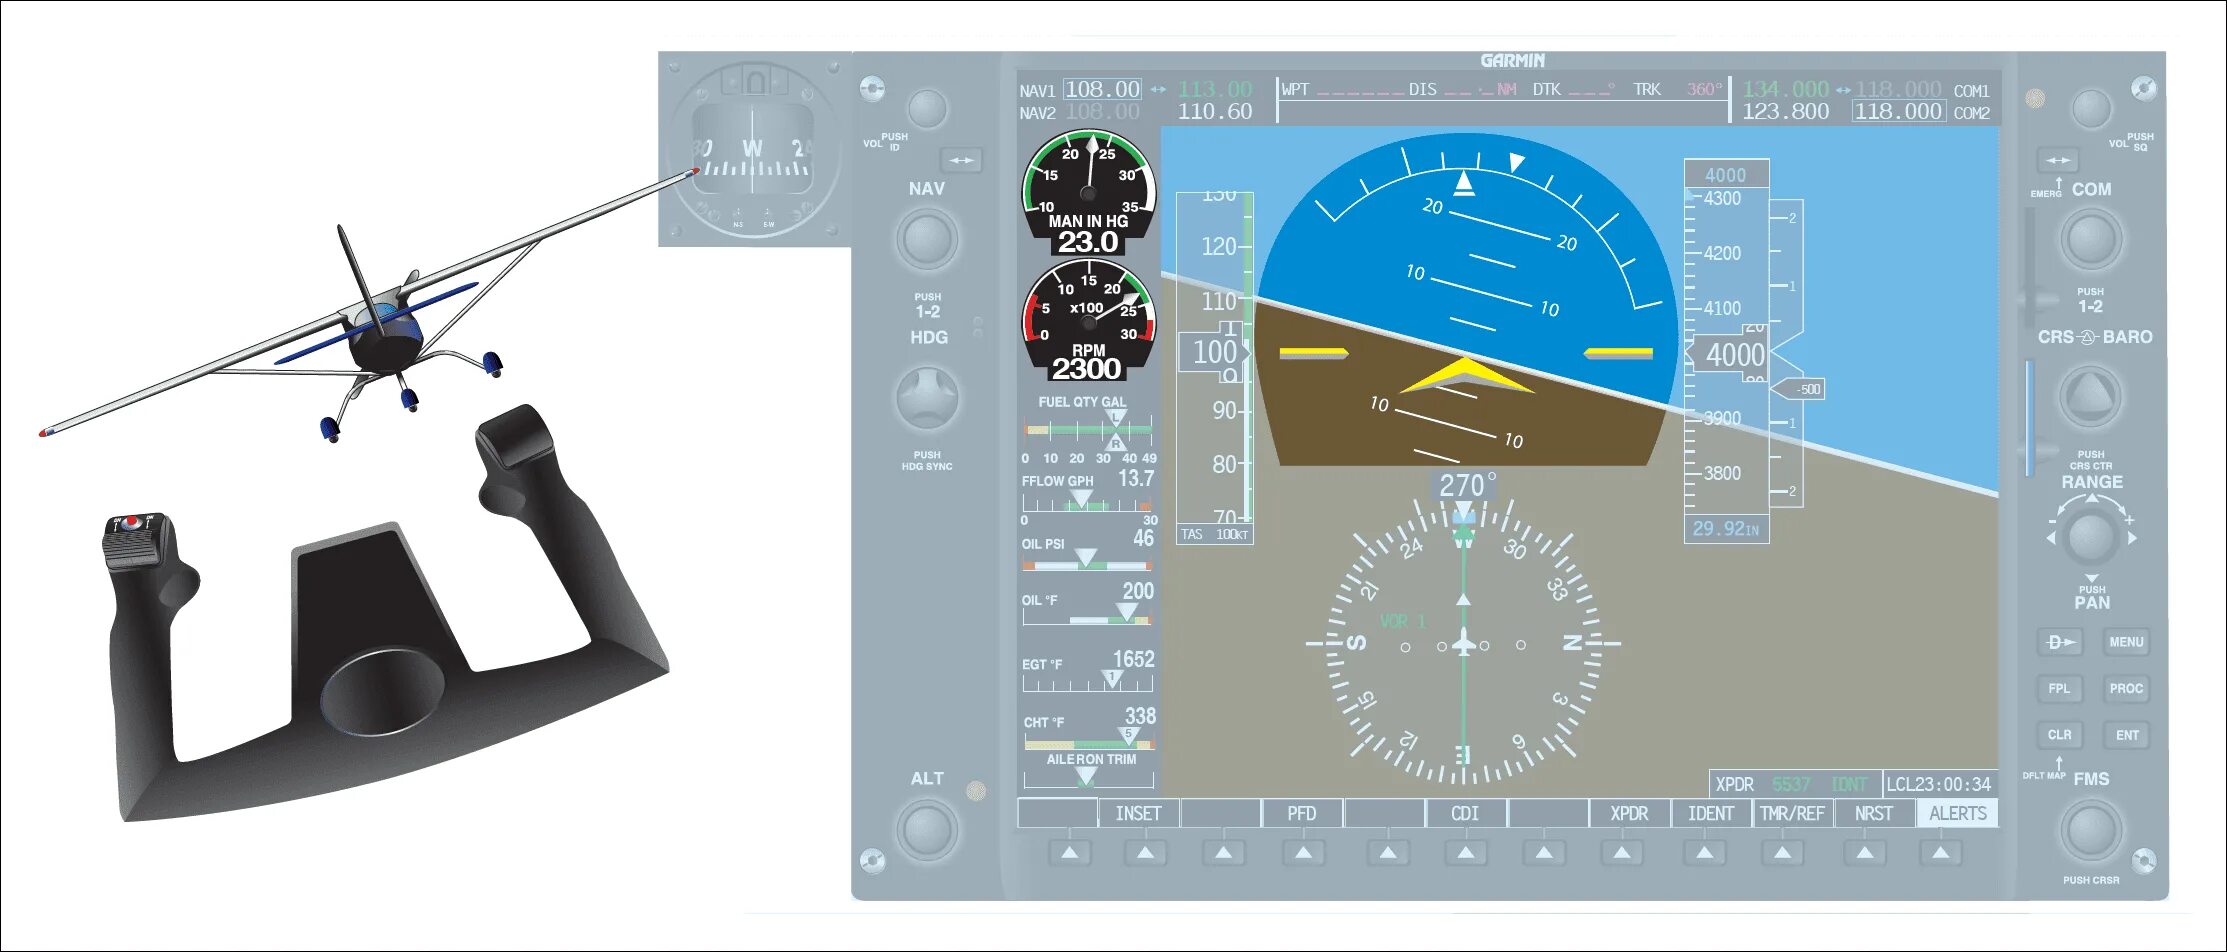Click the RANGE joystick knob
This screenshot has width=2227, height=952.
pyautogui.click(x=2091, y=538)
